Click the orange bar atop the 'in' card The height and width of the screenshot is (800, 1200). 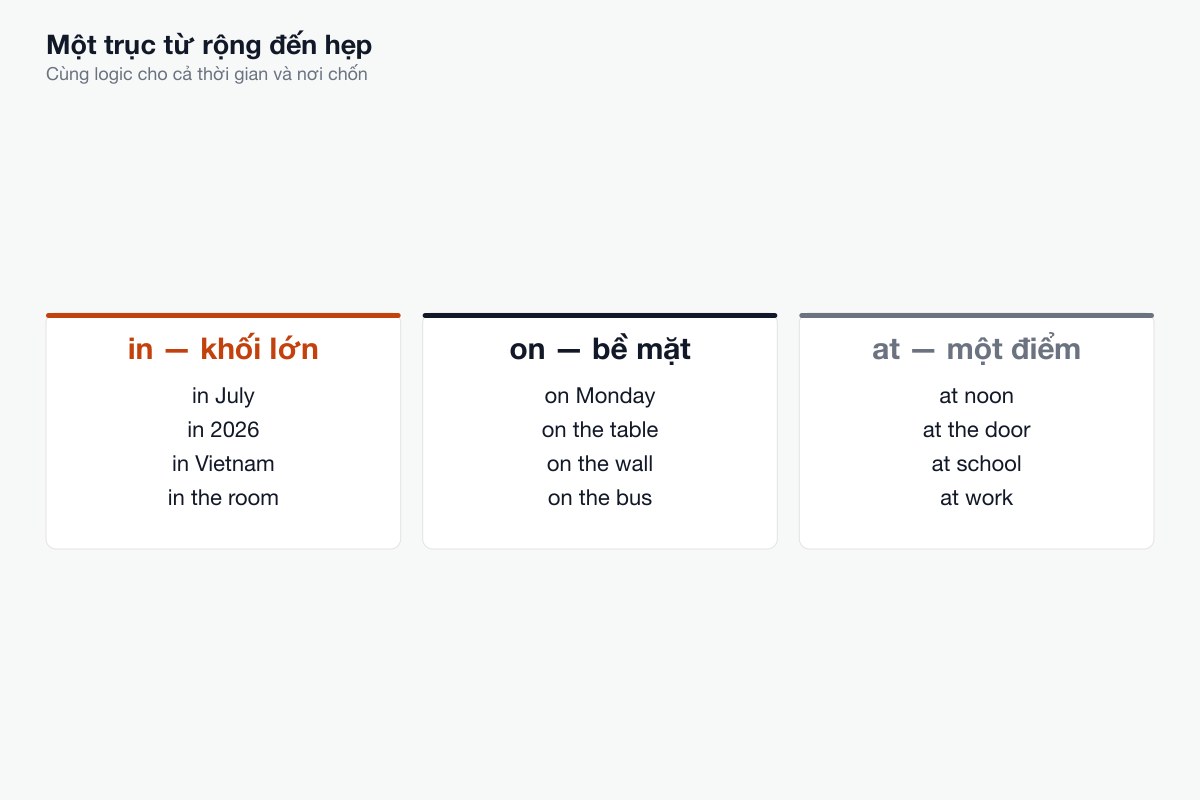point(223,315)
